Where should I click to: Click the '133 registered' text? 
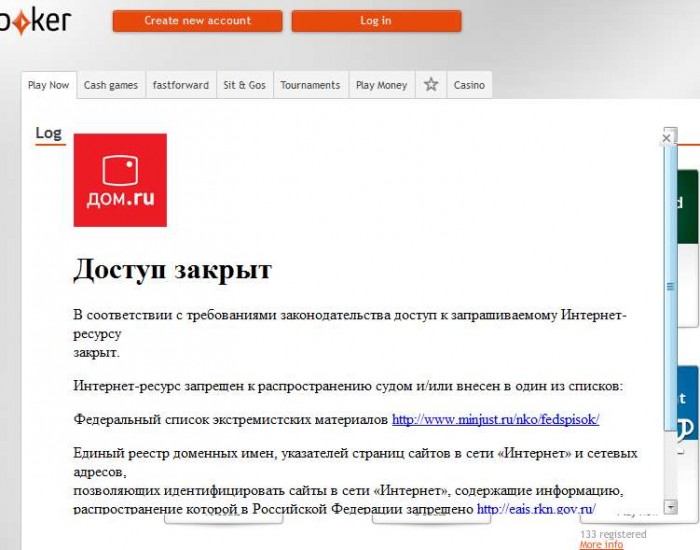[613, 534]
